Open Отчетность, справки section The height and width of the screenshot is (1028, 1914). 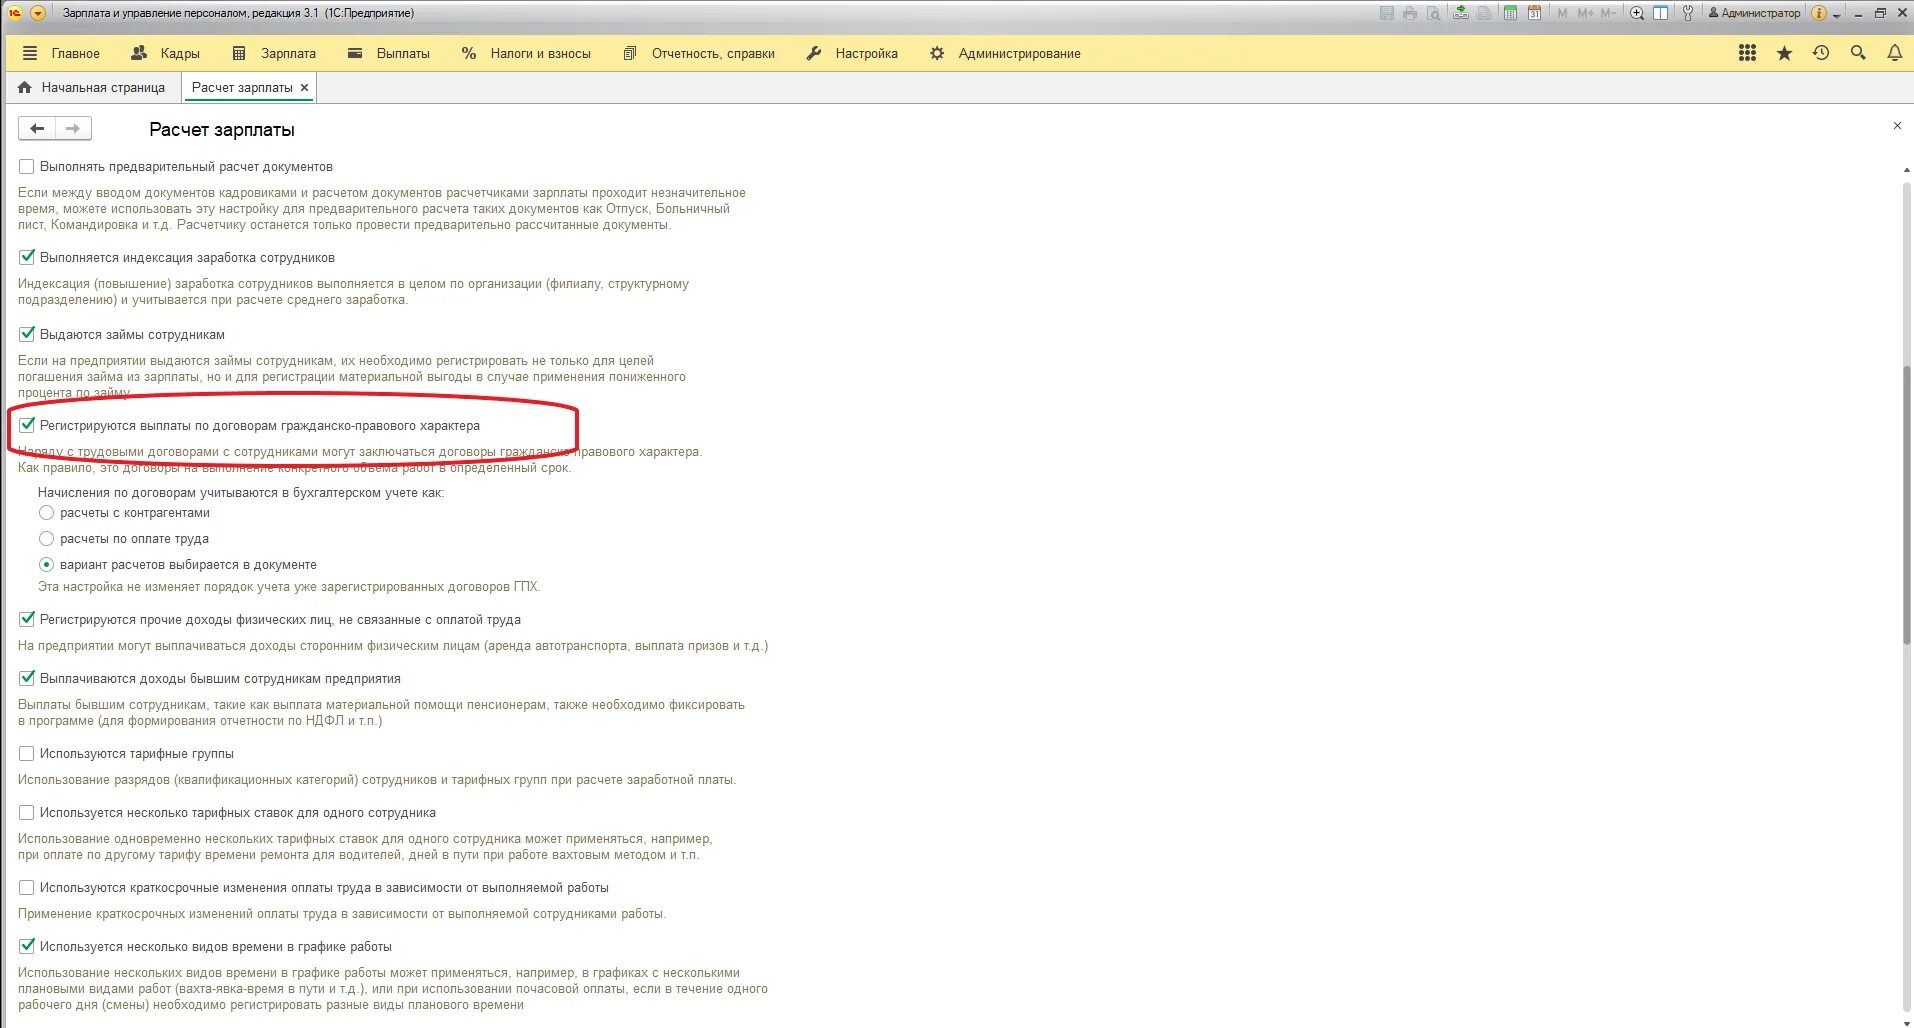point(698,53)
